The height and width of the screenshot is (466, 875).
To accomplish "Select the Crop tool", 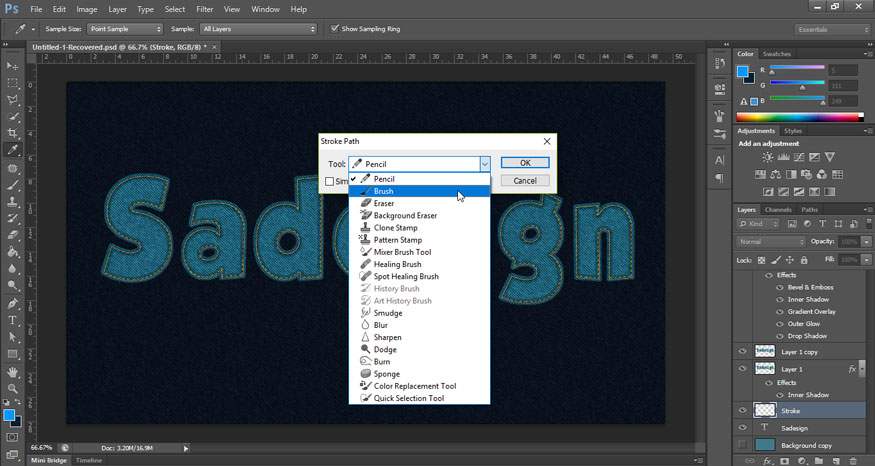I will [x=12, y=133].
